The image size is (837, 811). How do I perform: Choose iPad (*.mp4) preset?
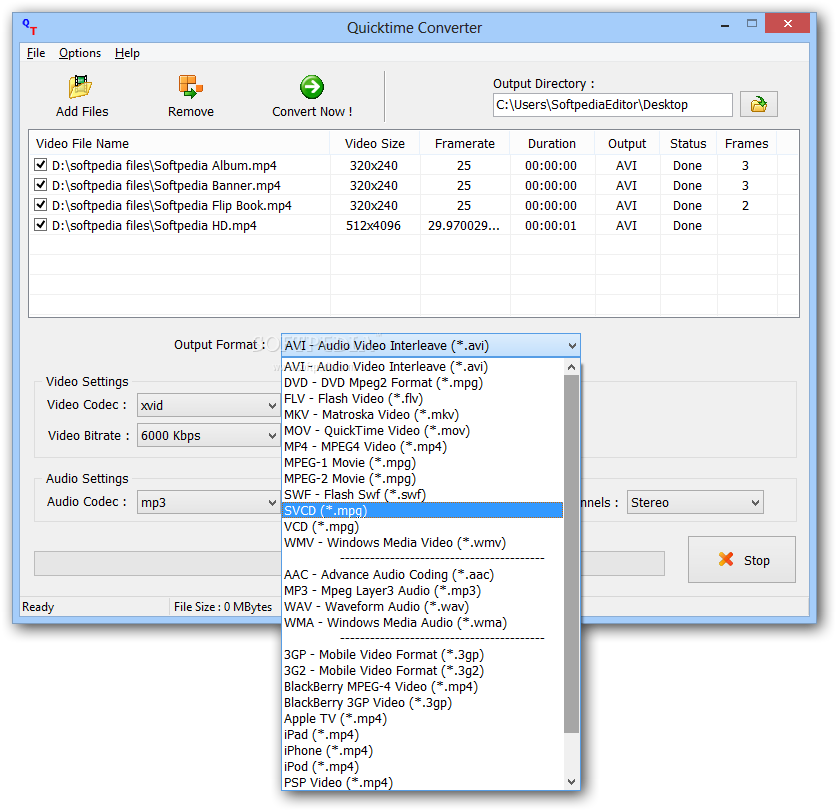423,735
